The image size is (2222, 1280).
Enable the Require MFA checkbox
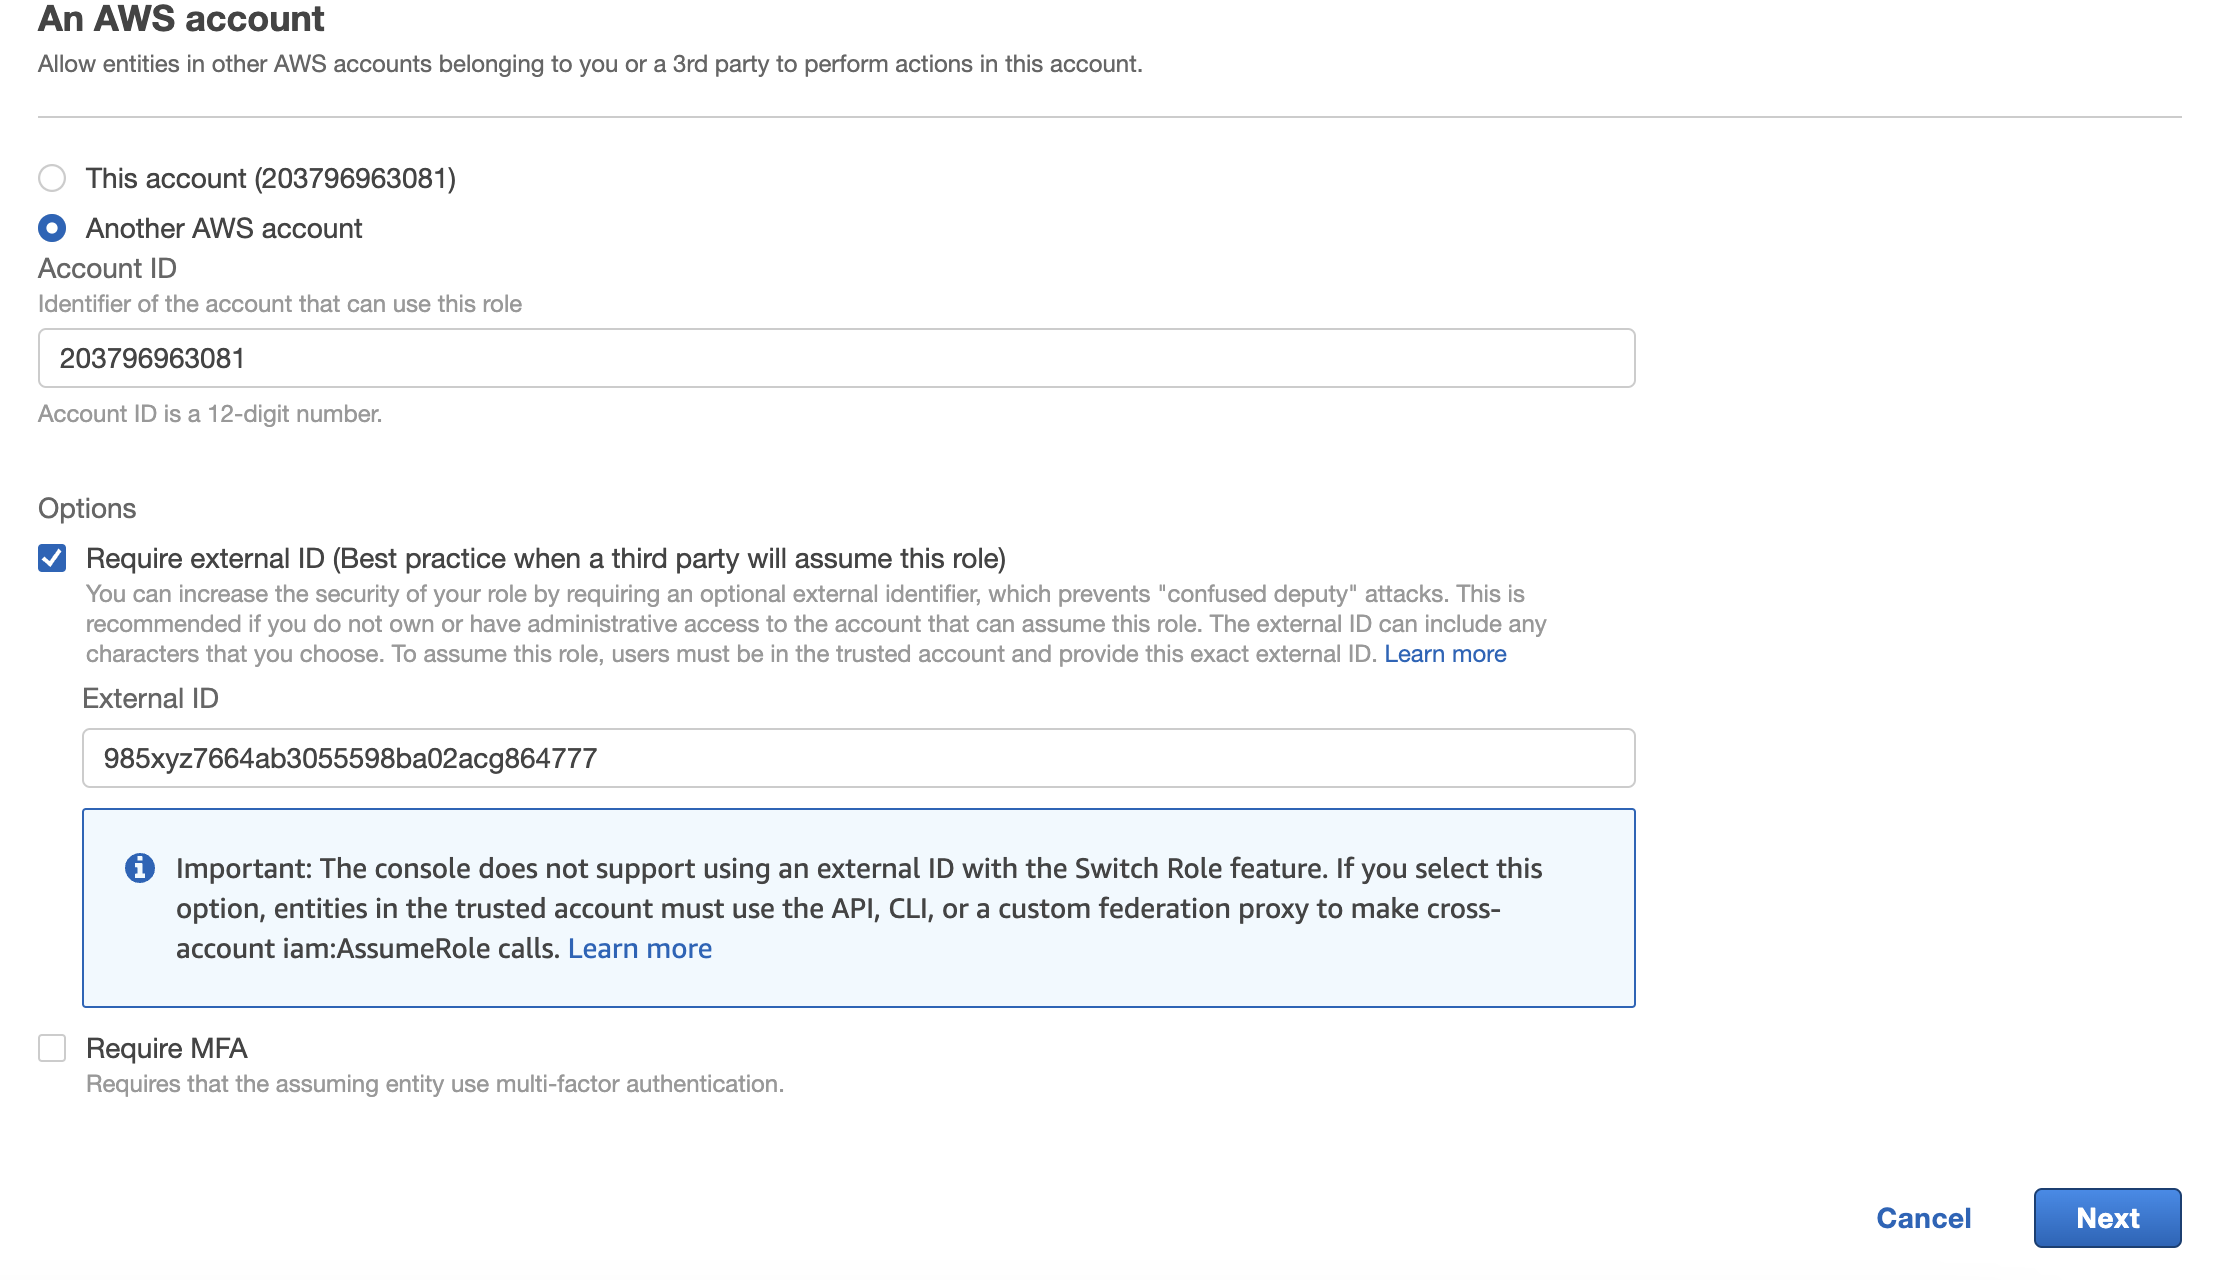pos(52,1048)
